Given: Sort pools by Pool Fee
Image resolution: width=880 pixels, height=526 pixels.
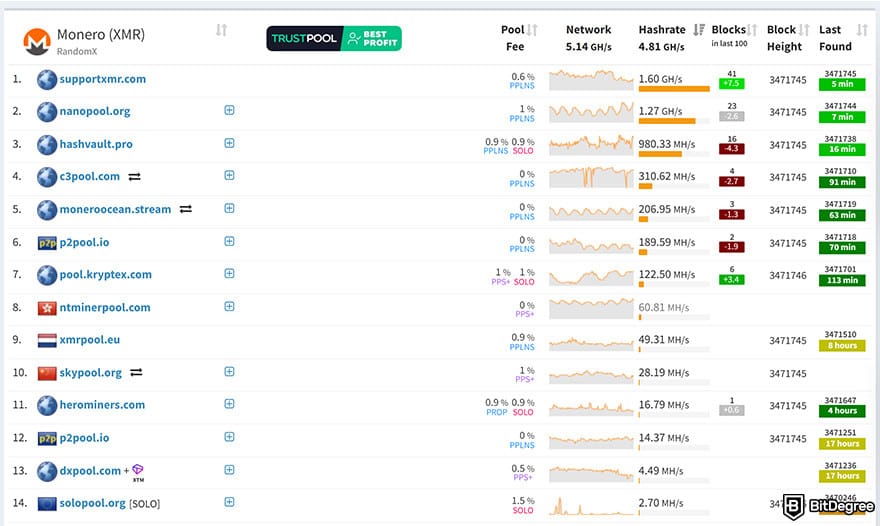Looking at the screenshot, I should pyautogui.click(x=532, y=30).
